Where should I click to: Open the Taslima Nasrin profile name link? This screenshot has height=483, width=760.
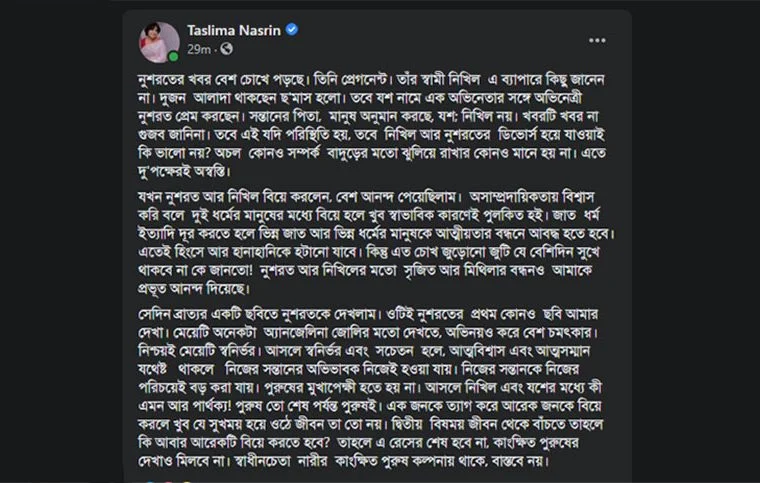point(234,30)
